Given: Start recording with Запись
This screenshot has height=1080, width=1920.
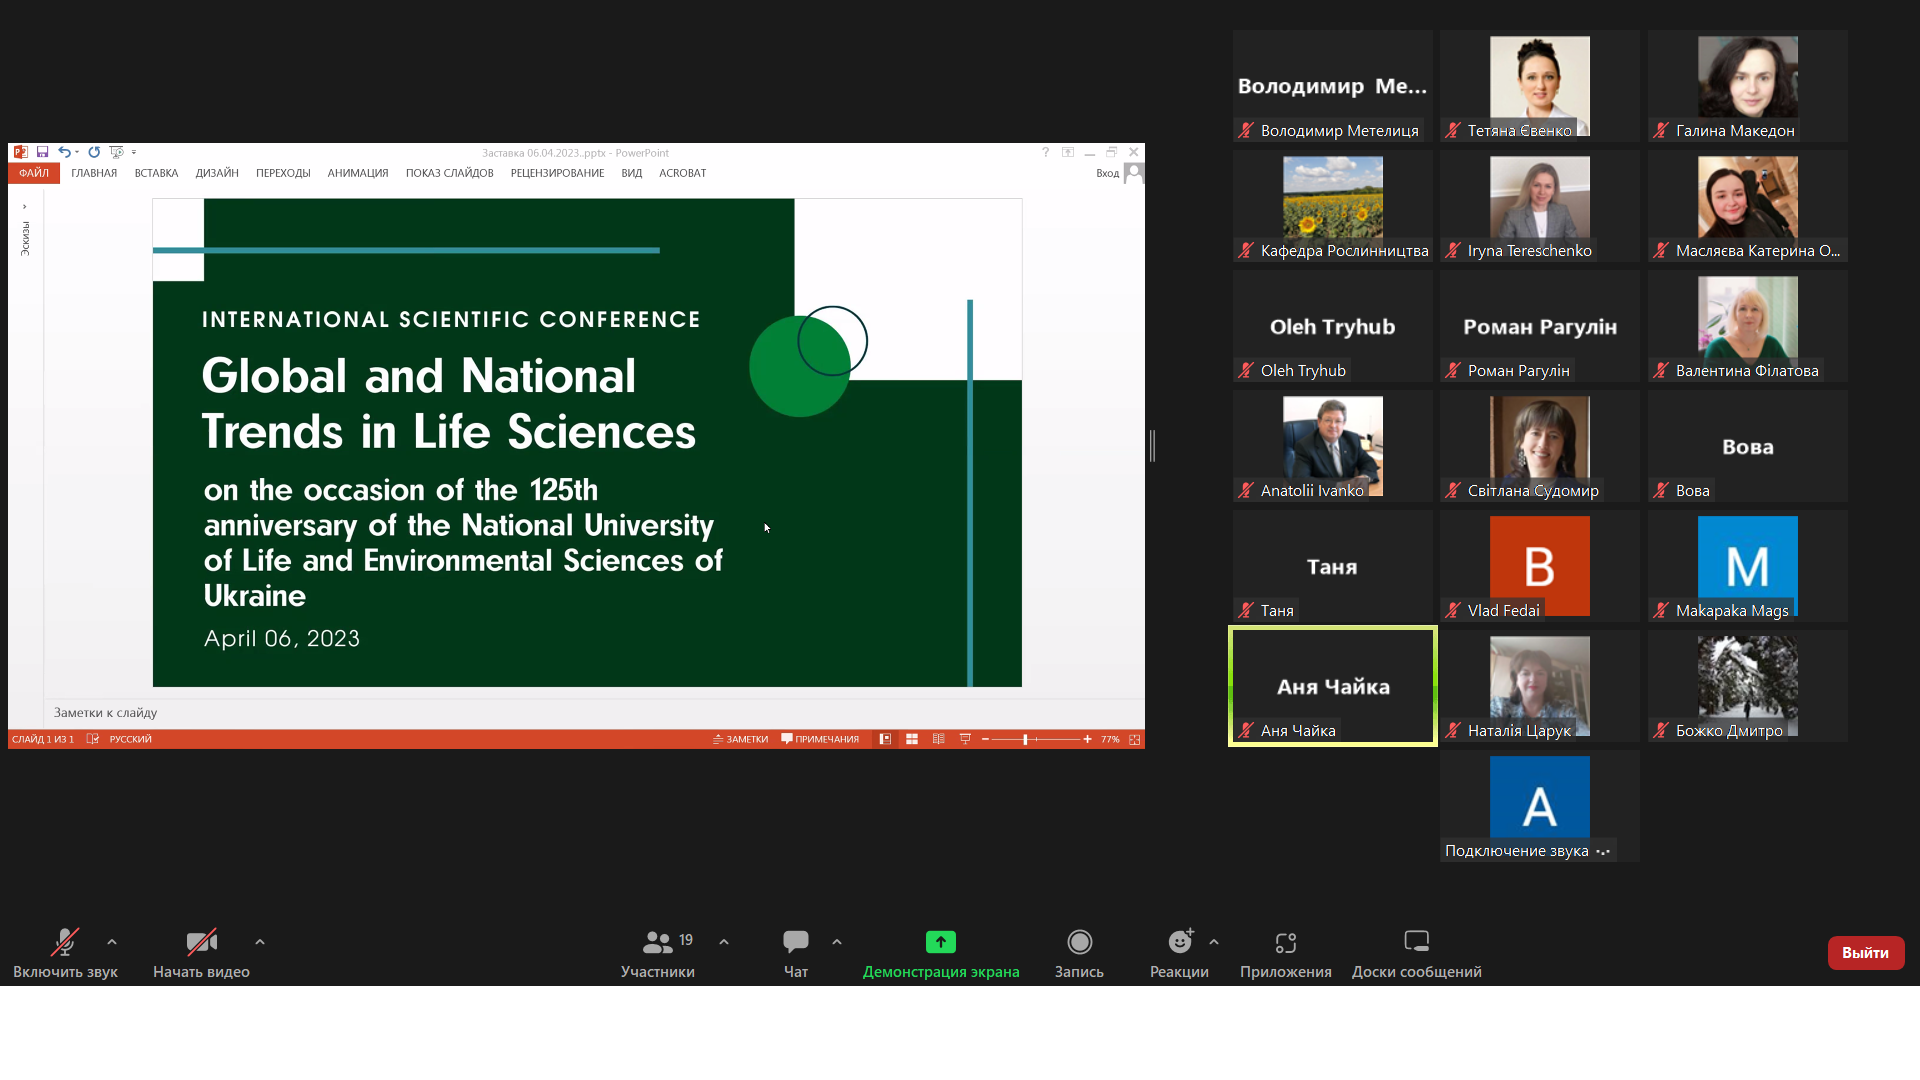Looking at the screenshot, I should [1079, 953].
